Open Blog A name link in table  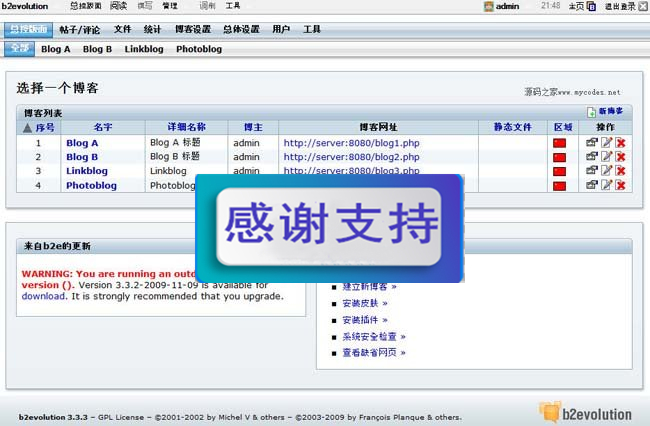click(82, 143)
